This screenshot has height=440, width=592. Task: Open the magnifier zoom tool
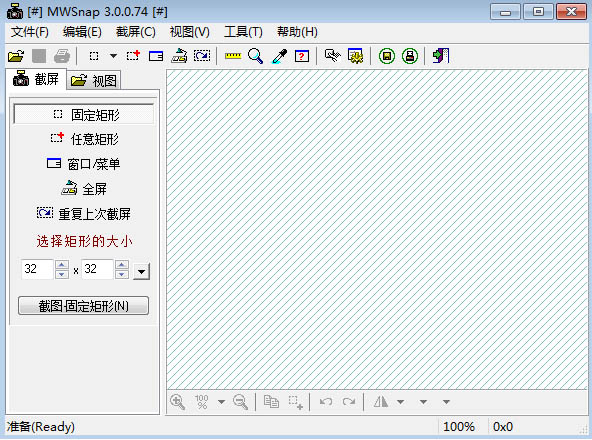256,56
